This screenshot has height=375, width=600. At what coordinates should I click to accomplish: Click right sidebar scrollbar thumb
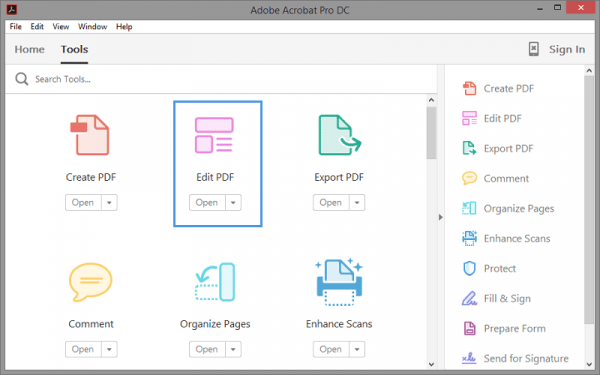[589, 200]
